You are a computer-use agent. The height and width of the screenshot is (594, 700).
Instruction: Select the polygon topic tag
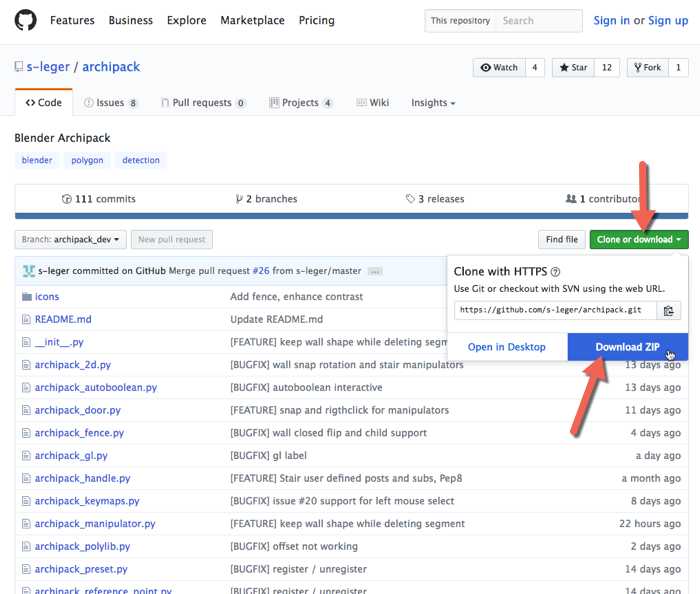(87, 160)
